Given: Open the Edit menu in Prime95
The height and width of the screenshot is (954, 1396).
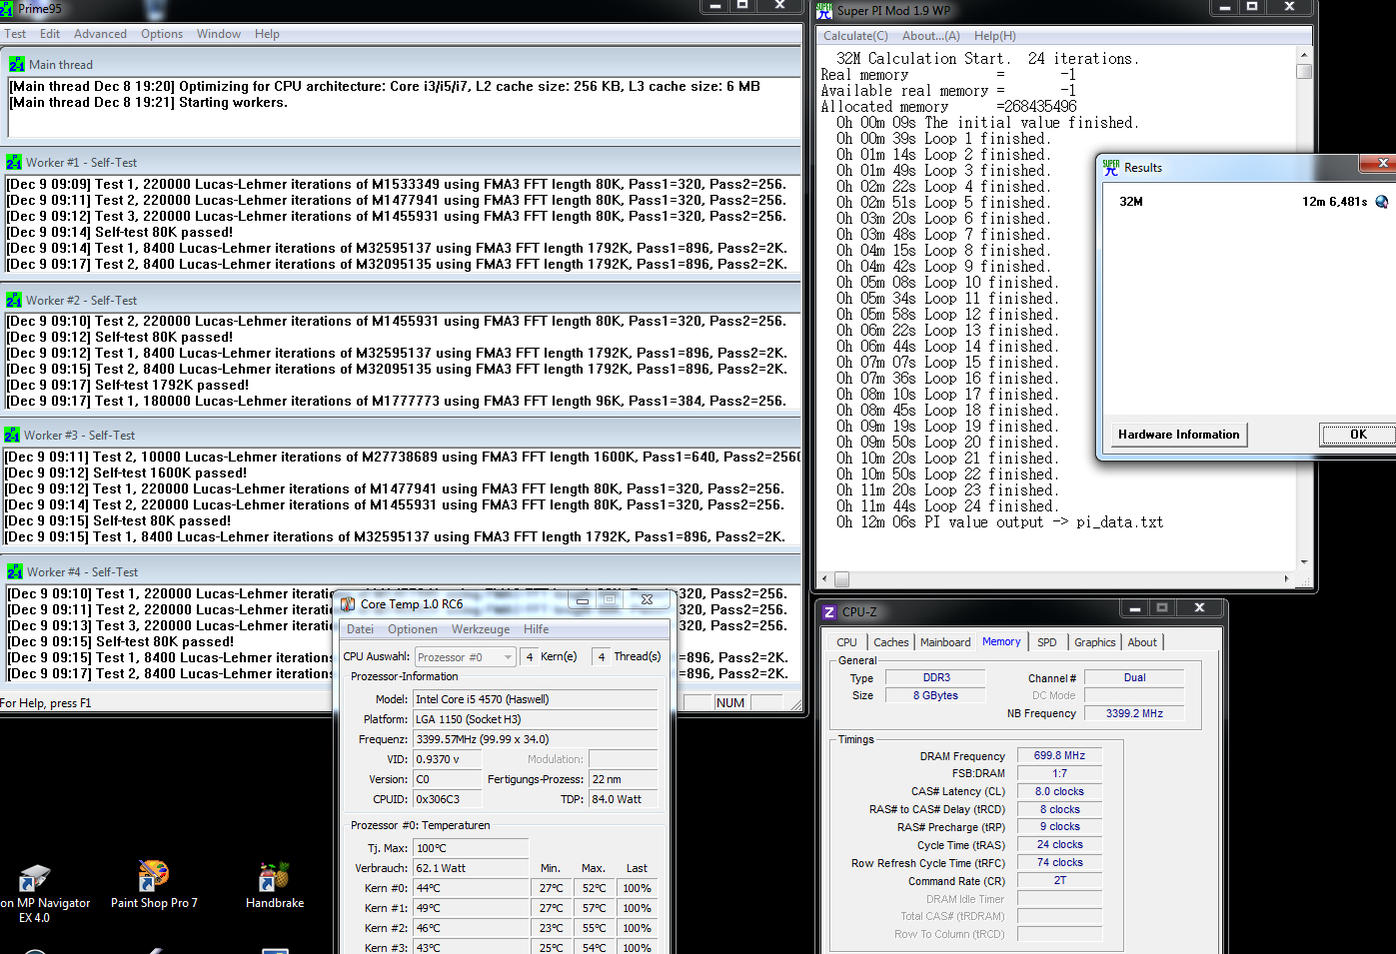Looking at the screenshot, I should [50, 34].
